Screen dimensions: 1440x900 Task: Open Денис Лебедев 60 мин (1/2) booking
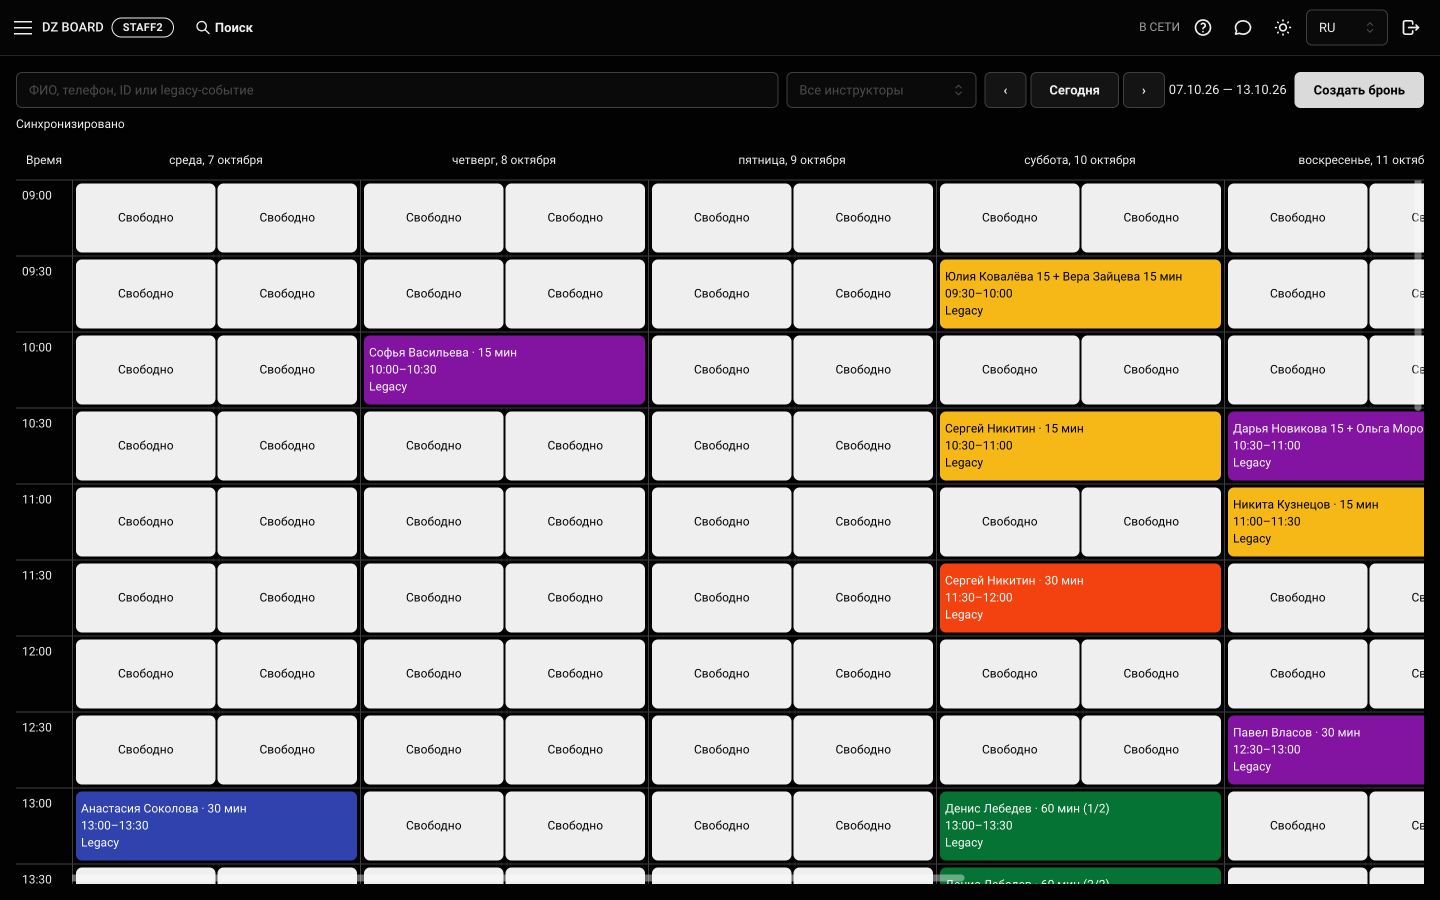click(1080, 826)
